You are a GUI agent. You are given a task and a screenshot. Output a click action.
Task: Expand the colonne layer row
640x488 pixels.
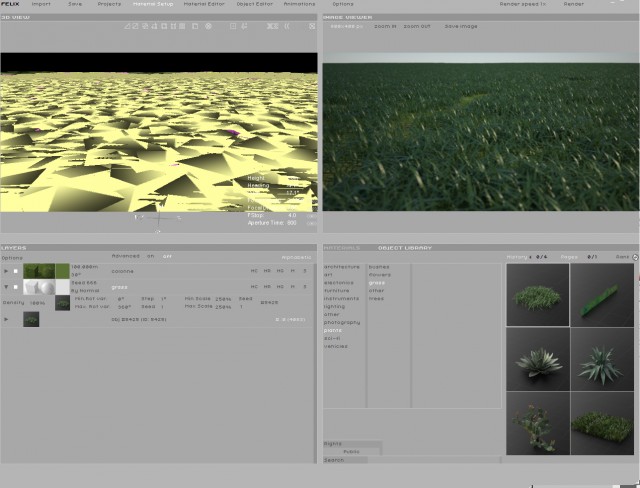point(6,271)
